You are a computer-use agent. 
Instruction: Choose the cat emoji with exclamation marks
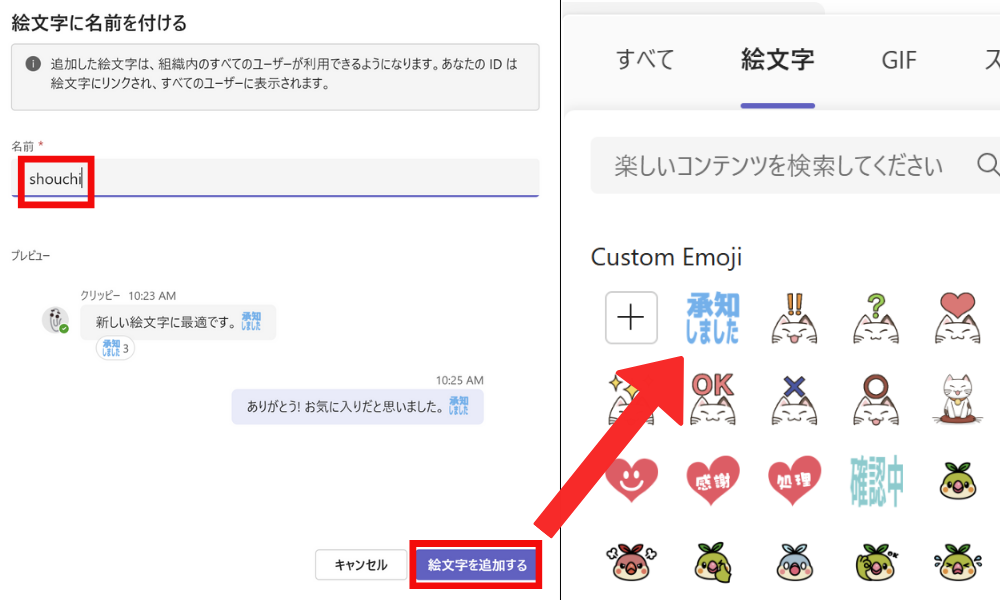coord(794,318)
